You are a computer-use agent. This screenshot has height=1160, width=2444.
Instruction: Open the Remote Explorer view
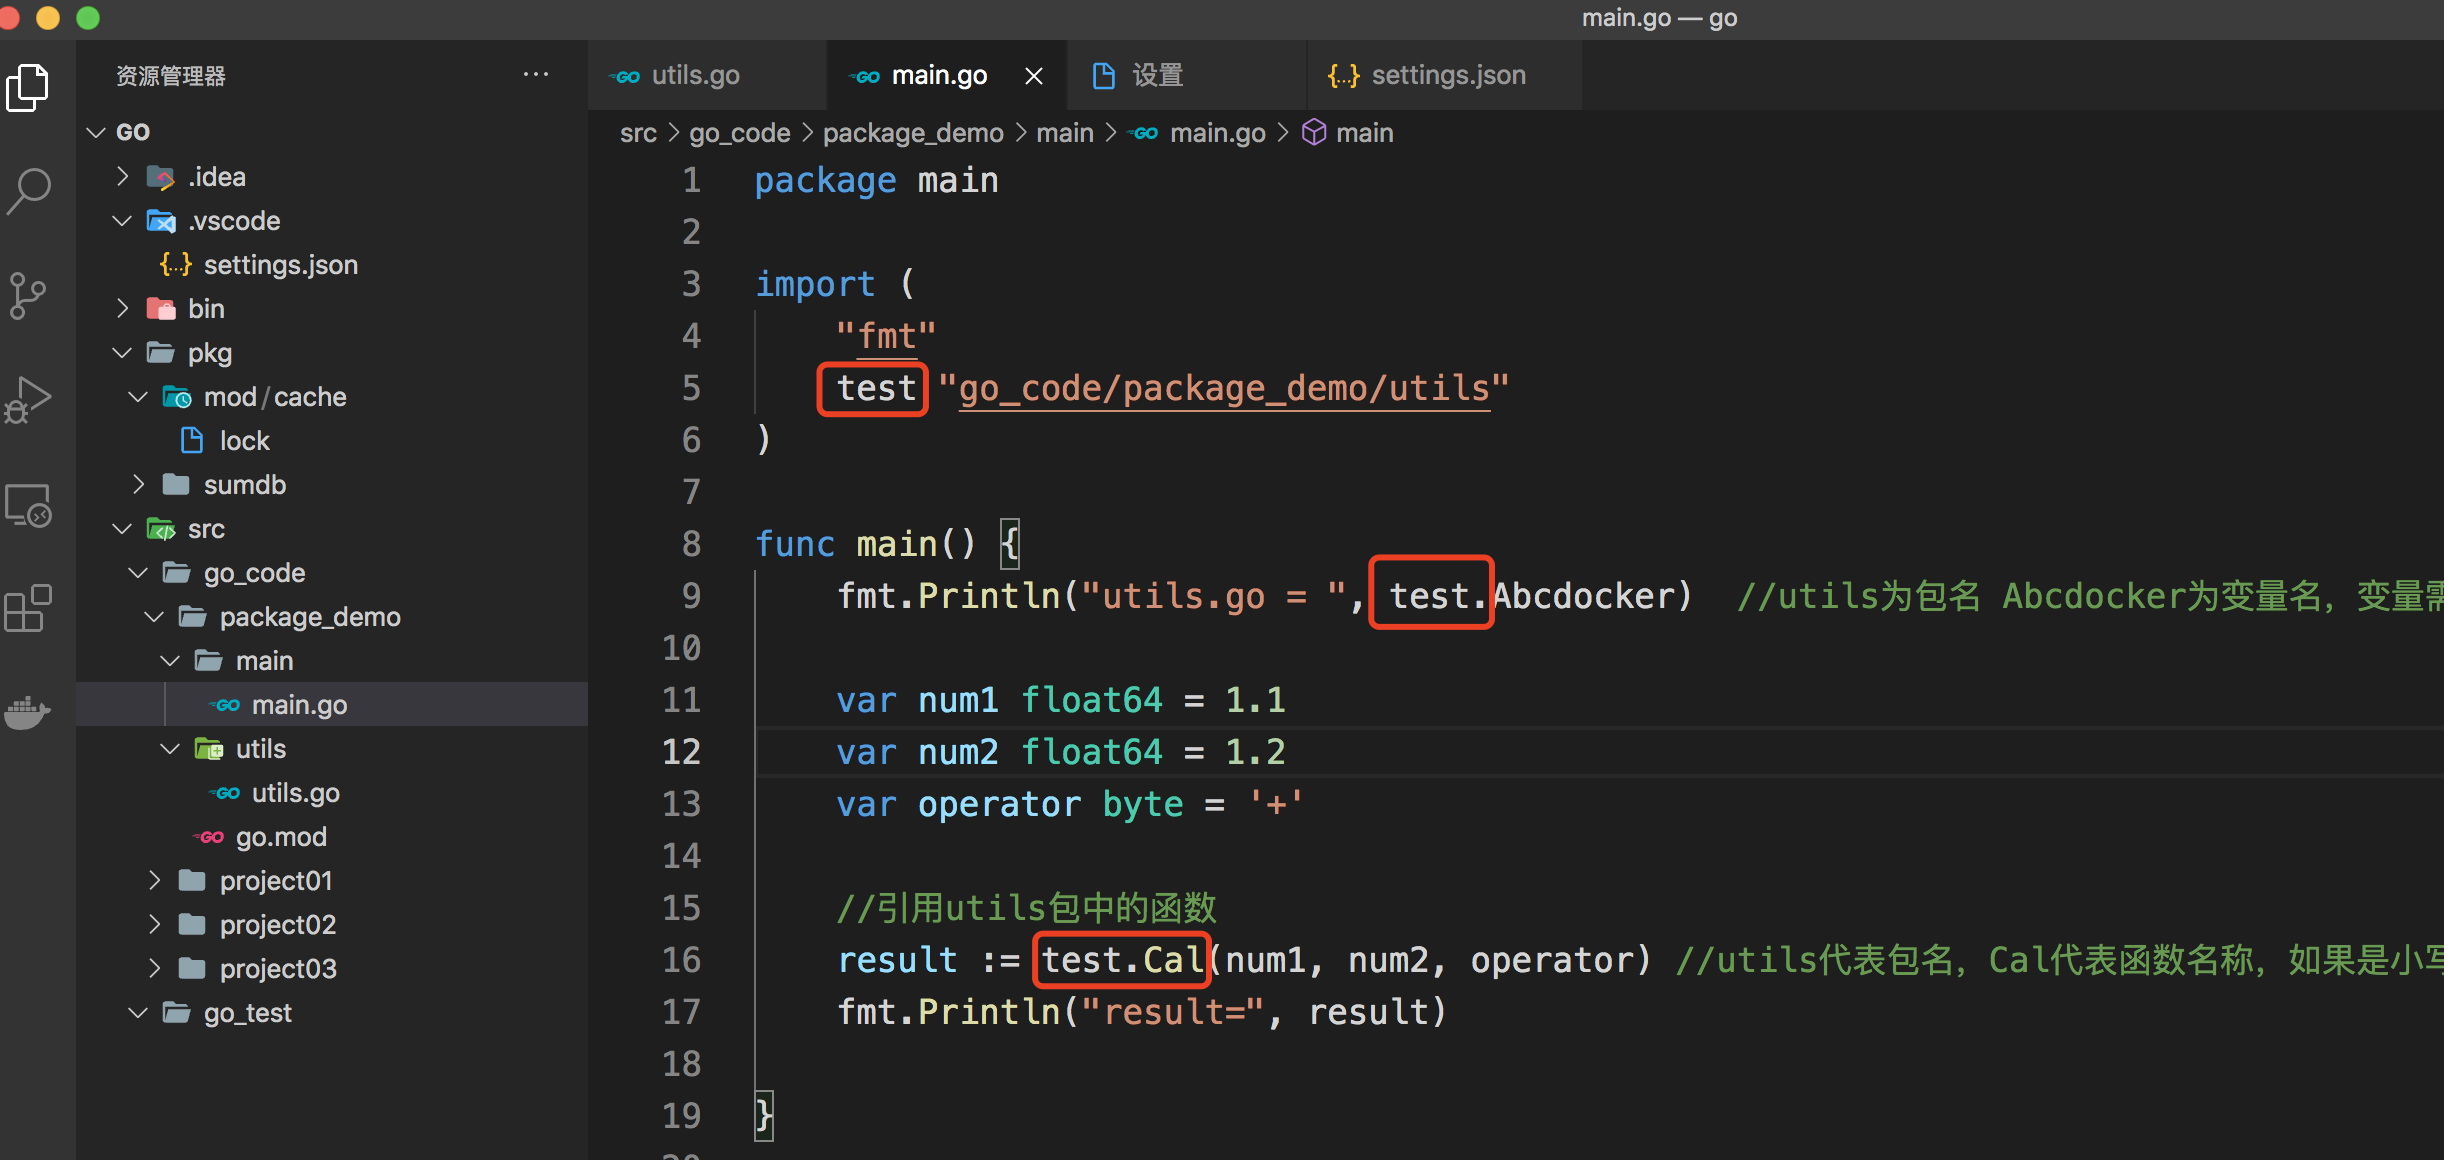click(28, 505)
